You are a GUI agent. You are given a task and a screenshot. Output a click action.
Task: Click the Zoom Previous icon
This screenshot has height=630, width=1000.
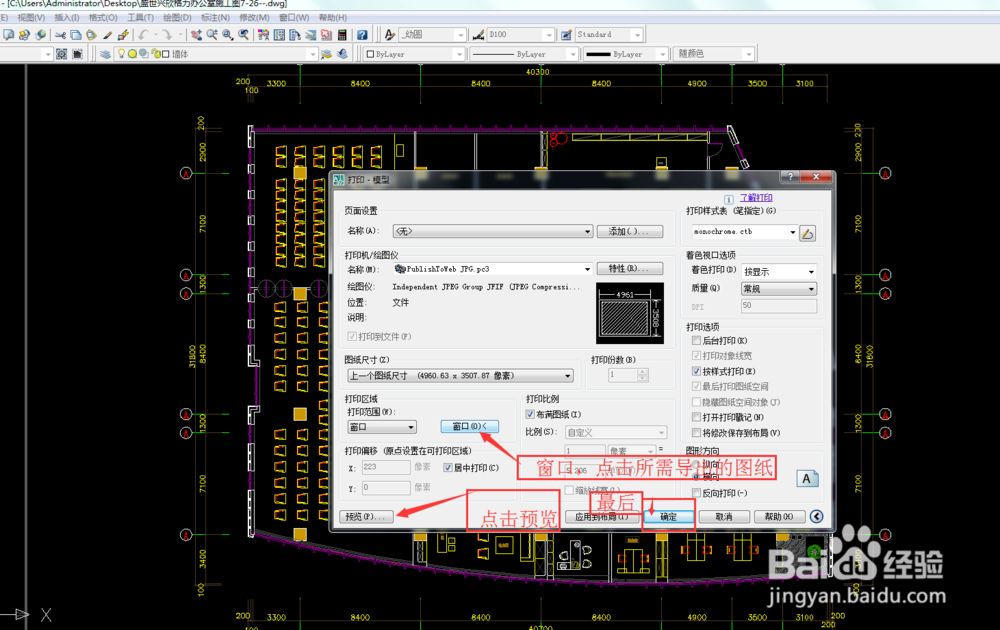(244, 34)
